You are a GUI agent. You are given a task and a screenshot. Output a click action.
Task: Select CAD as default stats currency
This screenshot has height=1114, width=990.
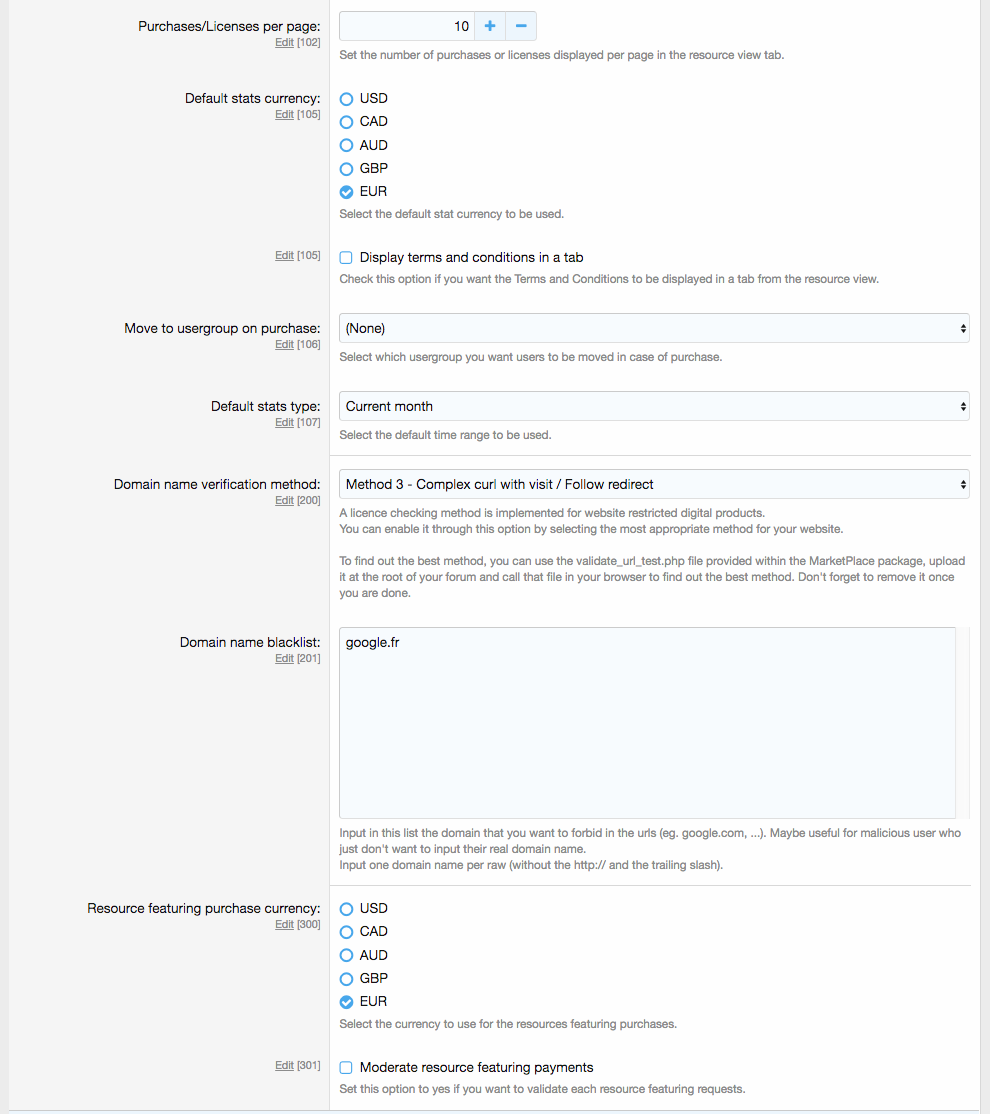(347, 122)
